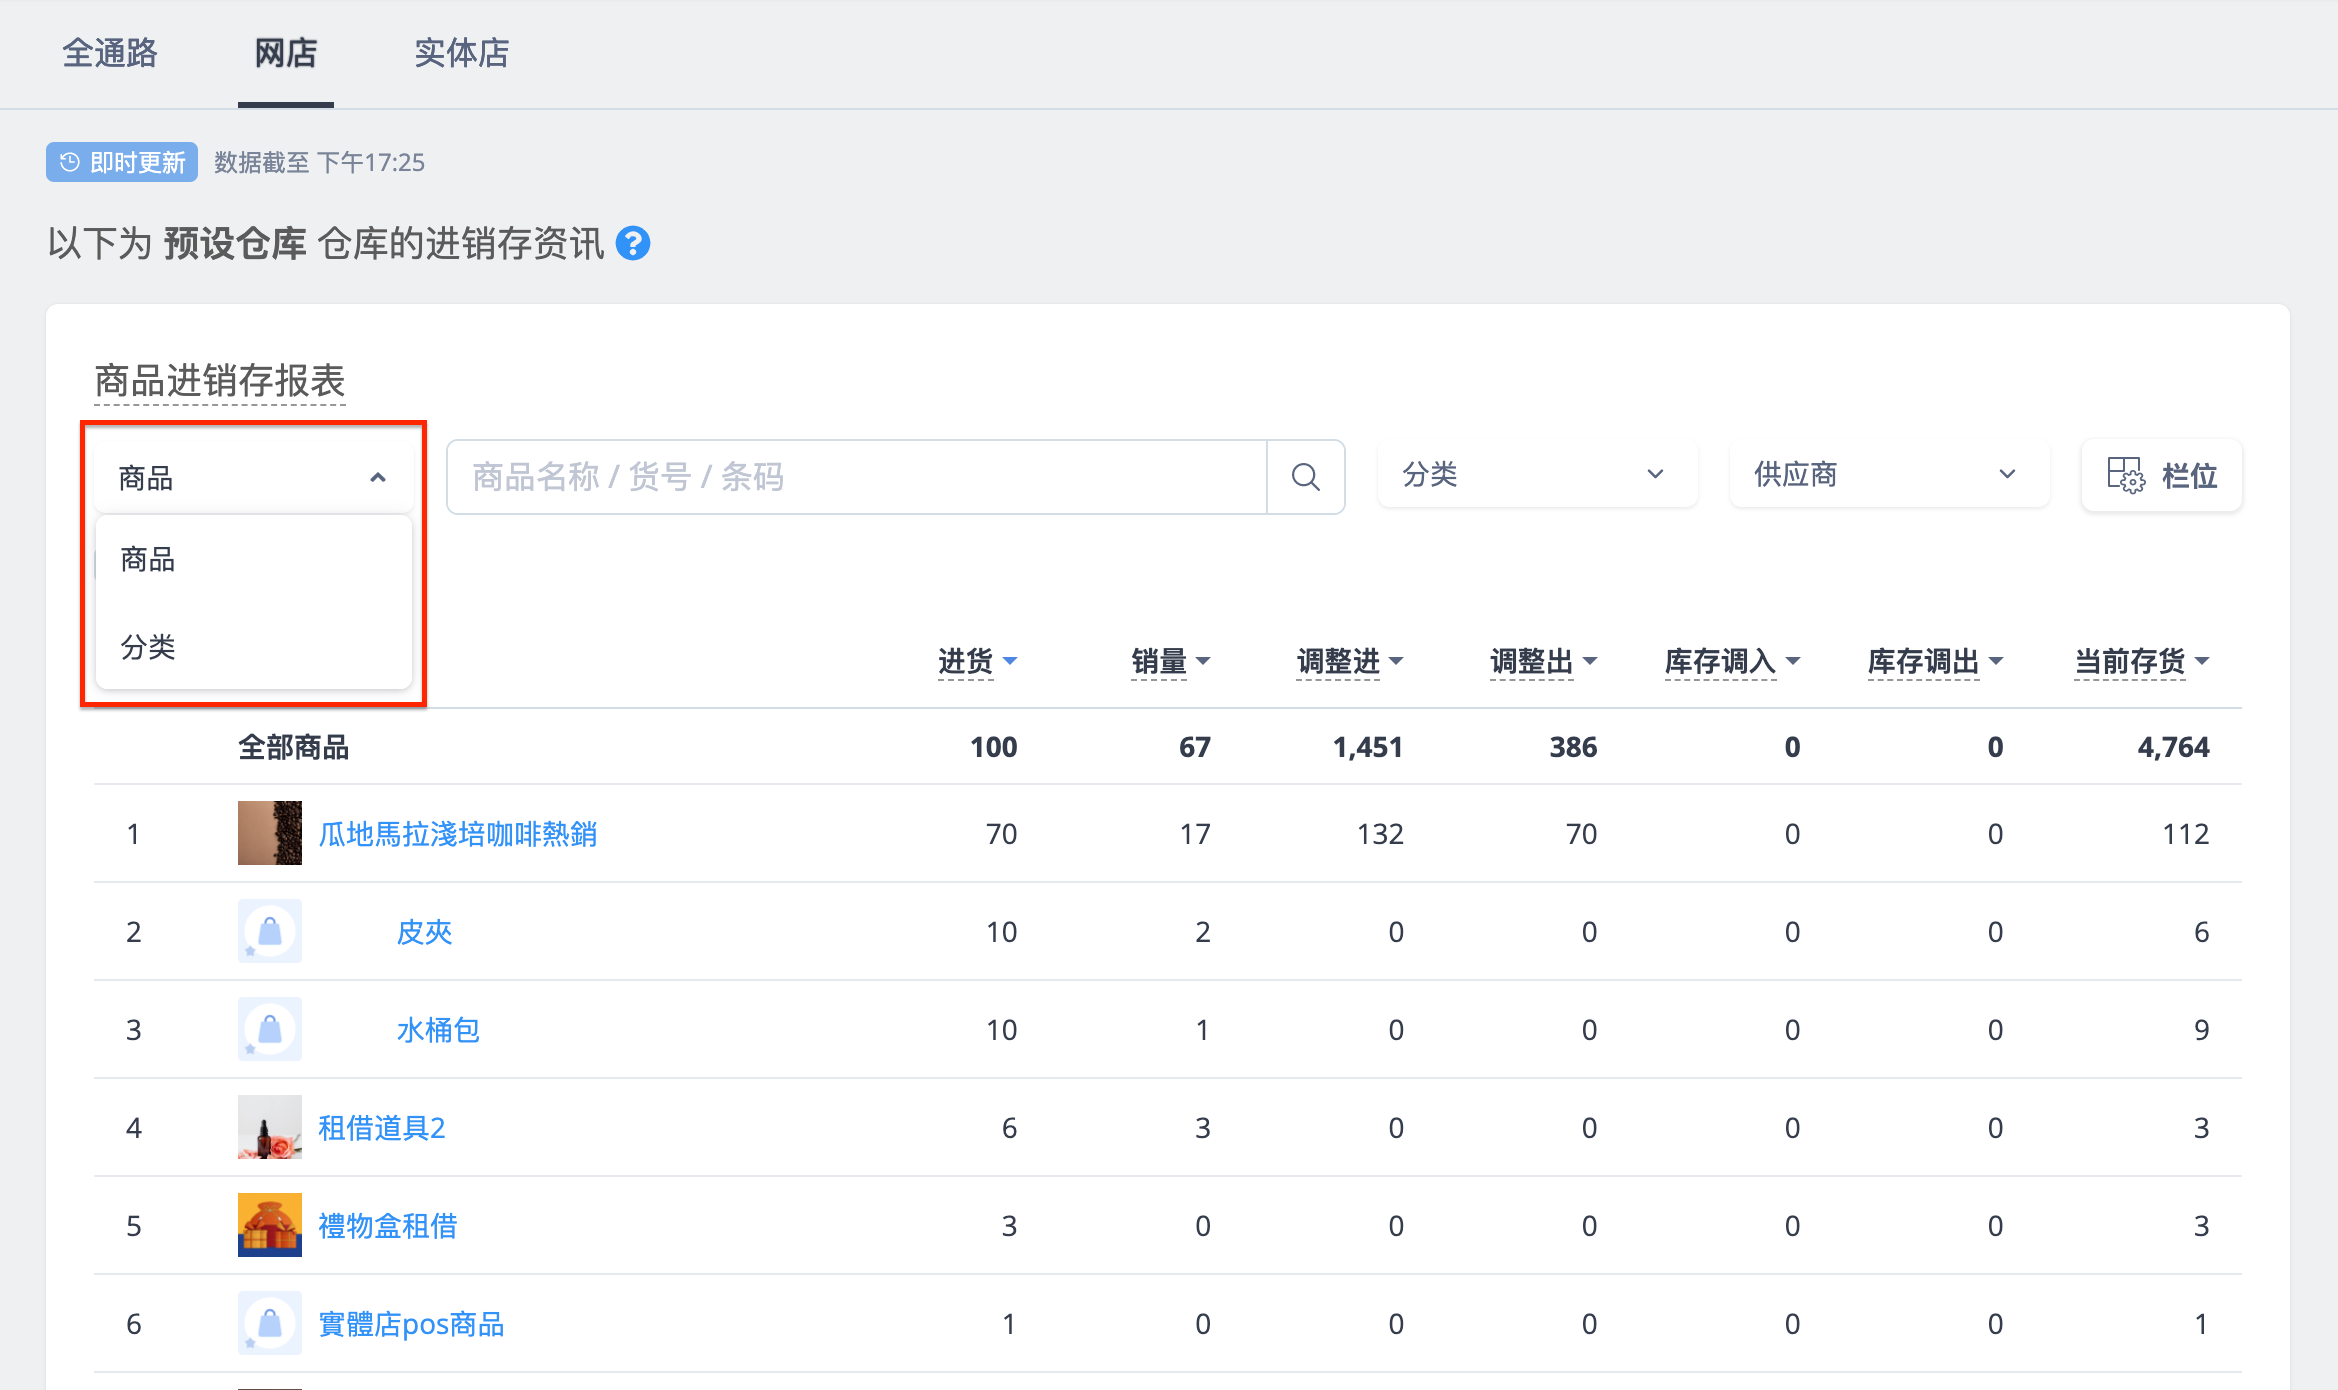This screenshot has width=2338, height=1390.
Task: Open the 栏位 column settings button
Action: [2162, 476]
